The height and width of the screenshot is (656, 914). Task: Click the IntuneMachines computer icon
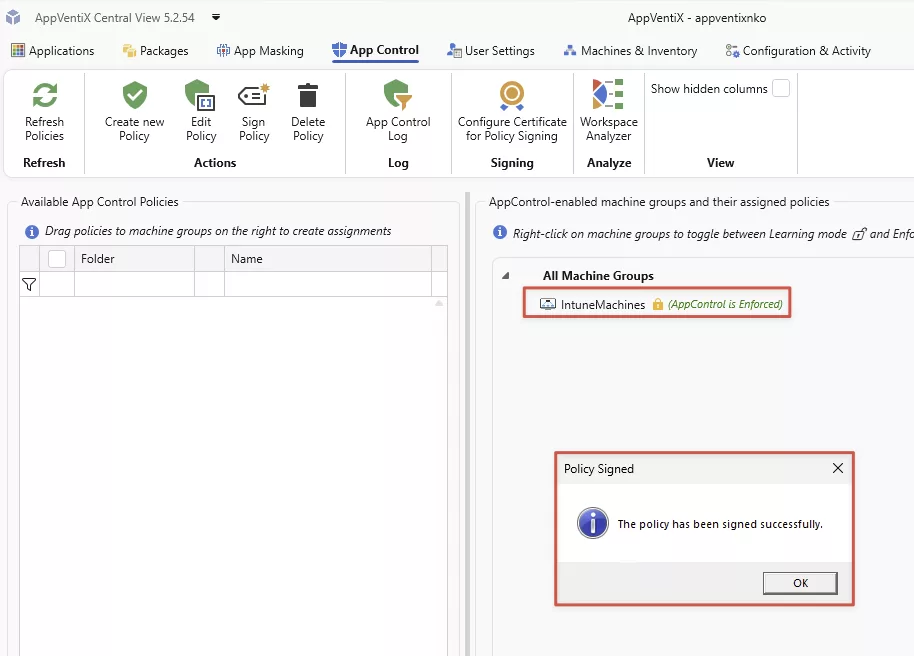pyautogui.click(x=547, y=304)
